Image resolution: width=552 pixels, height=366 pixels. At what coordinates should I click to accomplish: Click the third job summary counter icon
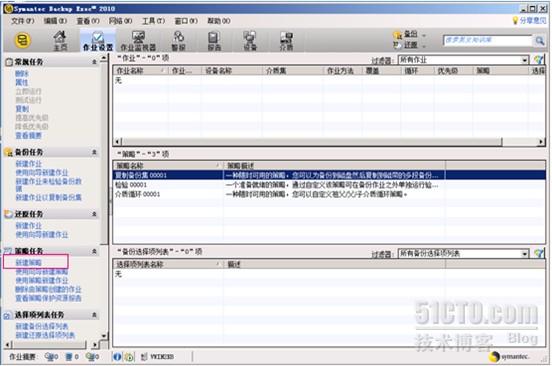(90, 357)
